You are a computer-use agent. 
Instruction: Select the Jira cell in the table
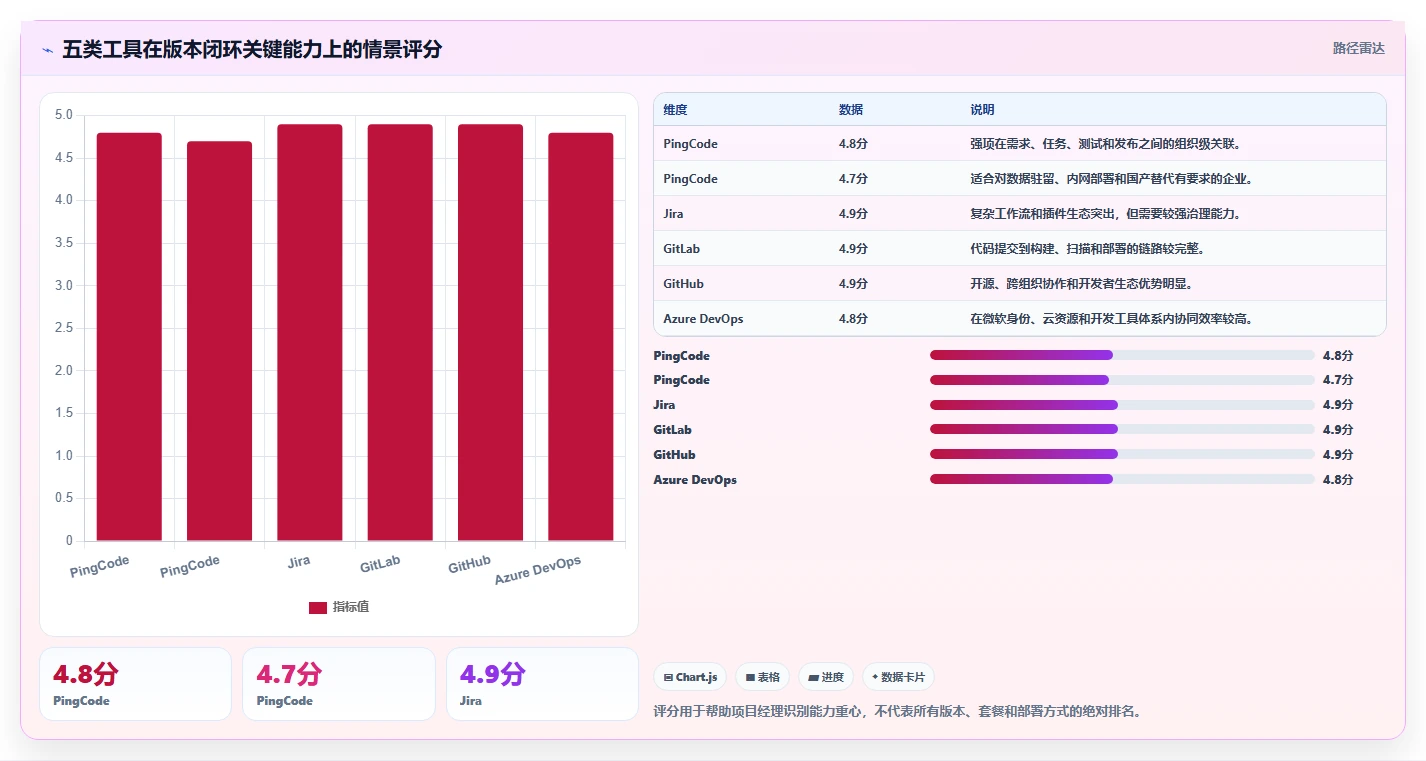click(x=673, y=214)
